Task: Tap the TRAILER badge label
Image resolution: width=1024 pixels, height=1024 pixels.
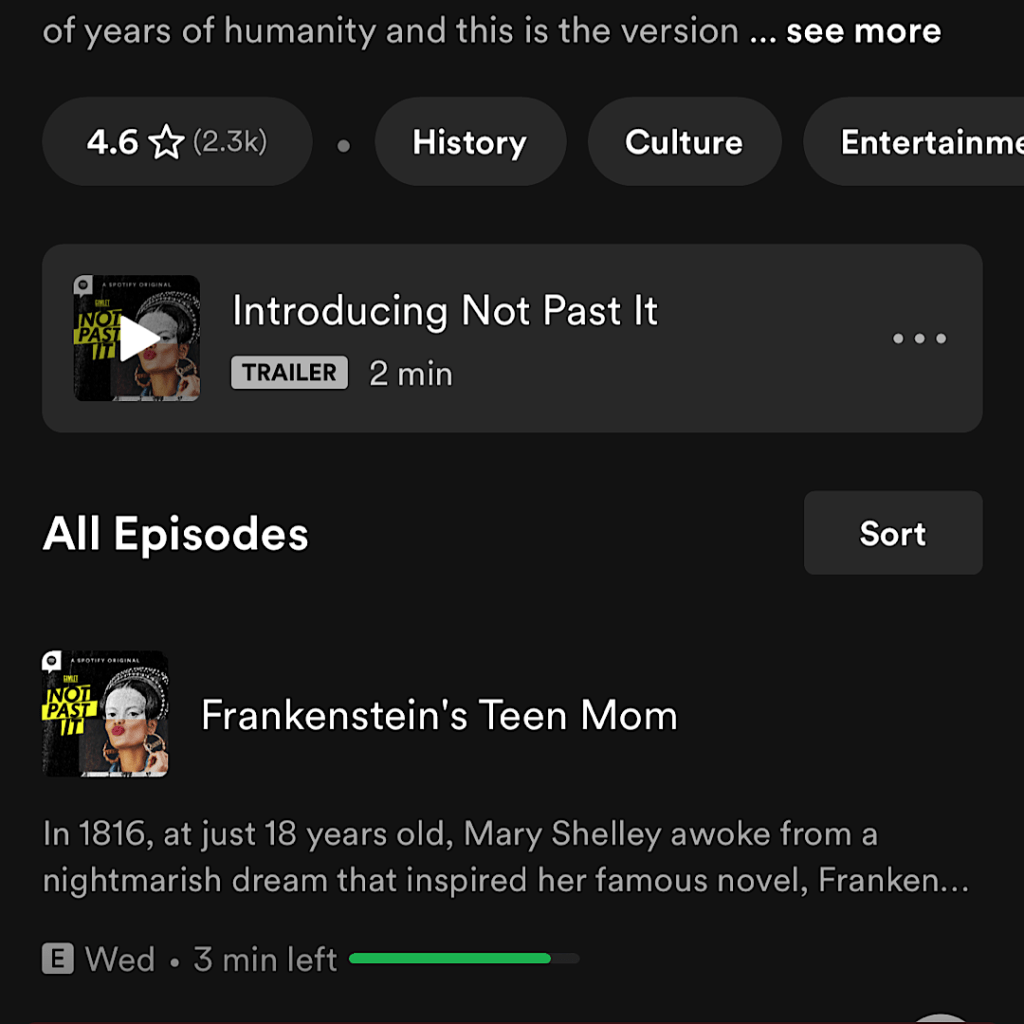Action: [x=289, y=373]
